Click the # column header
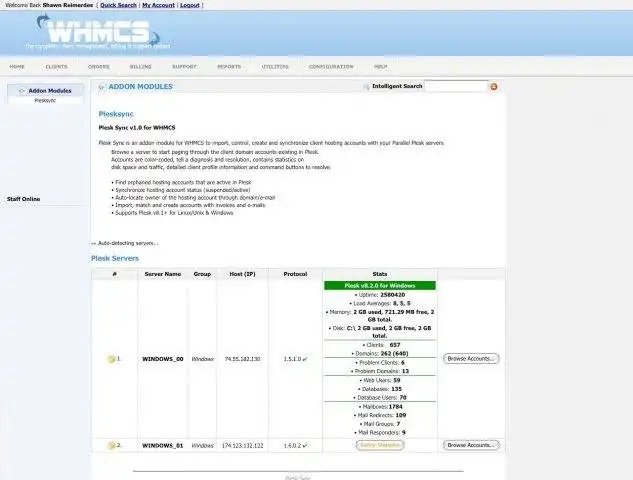The image size is (633, 480). click(x=115, y=274)
